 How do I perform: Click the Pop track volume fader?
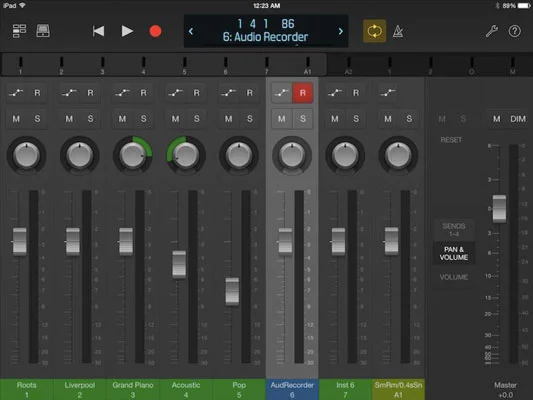pyautogui.click(x=232, y=291)
